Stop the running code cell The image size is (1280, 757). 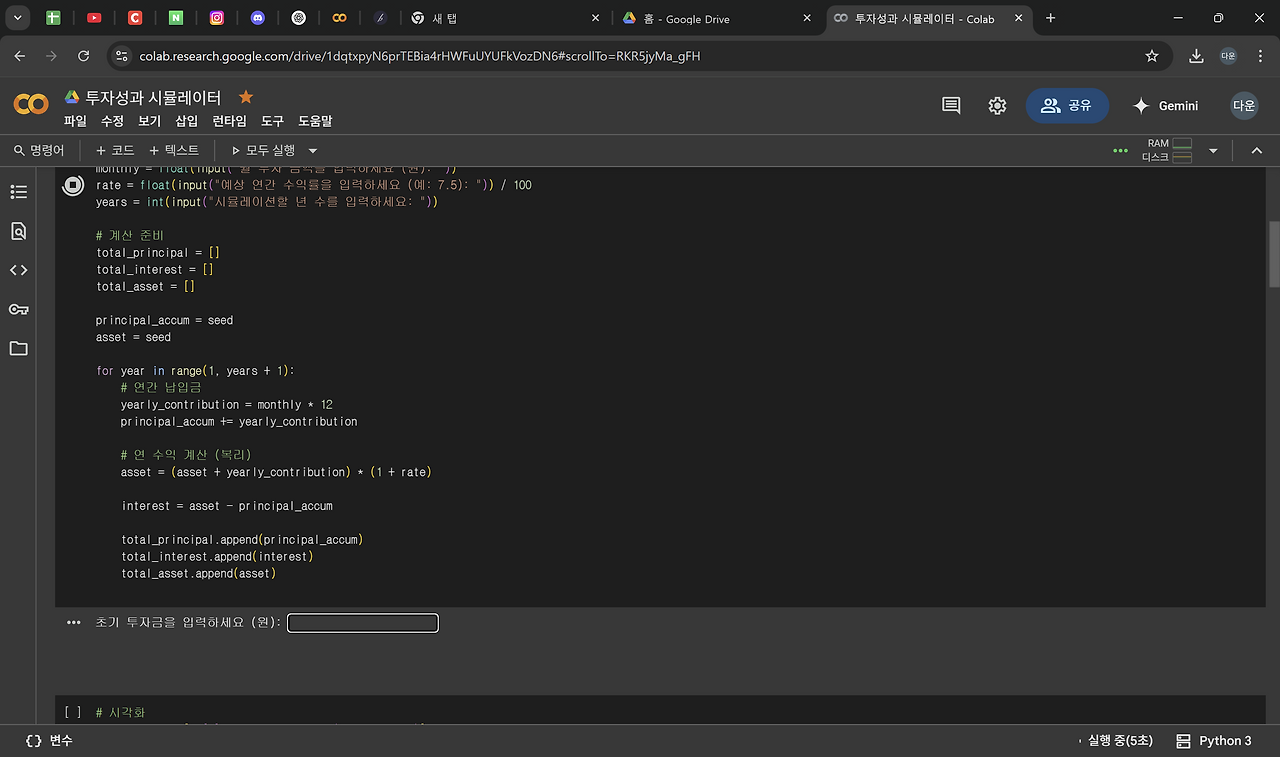tap(73, 185)
